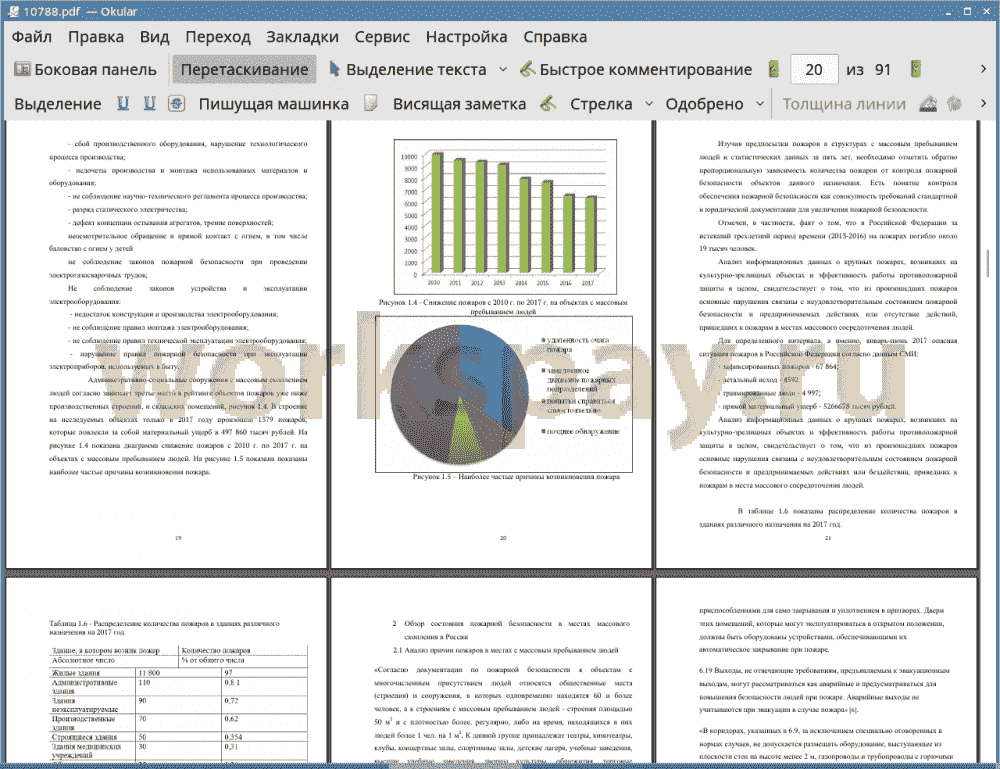Open the Сервис menu
The width and height of the screenshot is (1000, 769).
pyautogui.click(x=382, y=37)
